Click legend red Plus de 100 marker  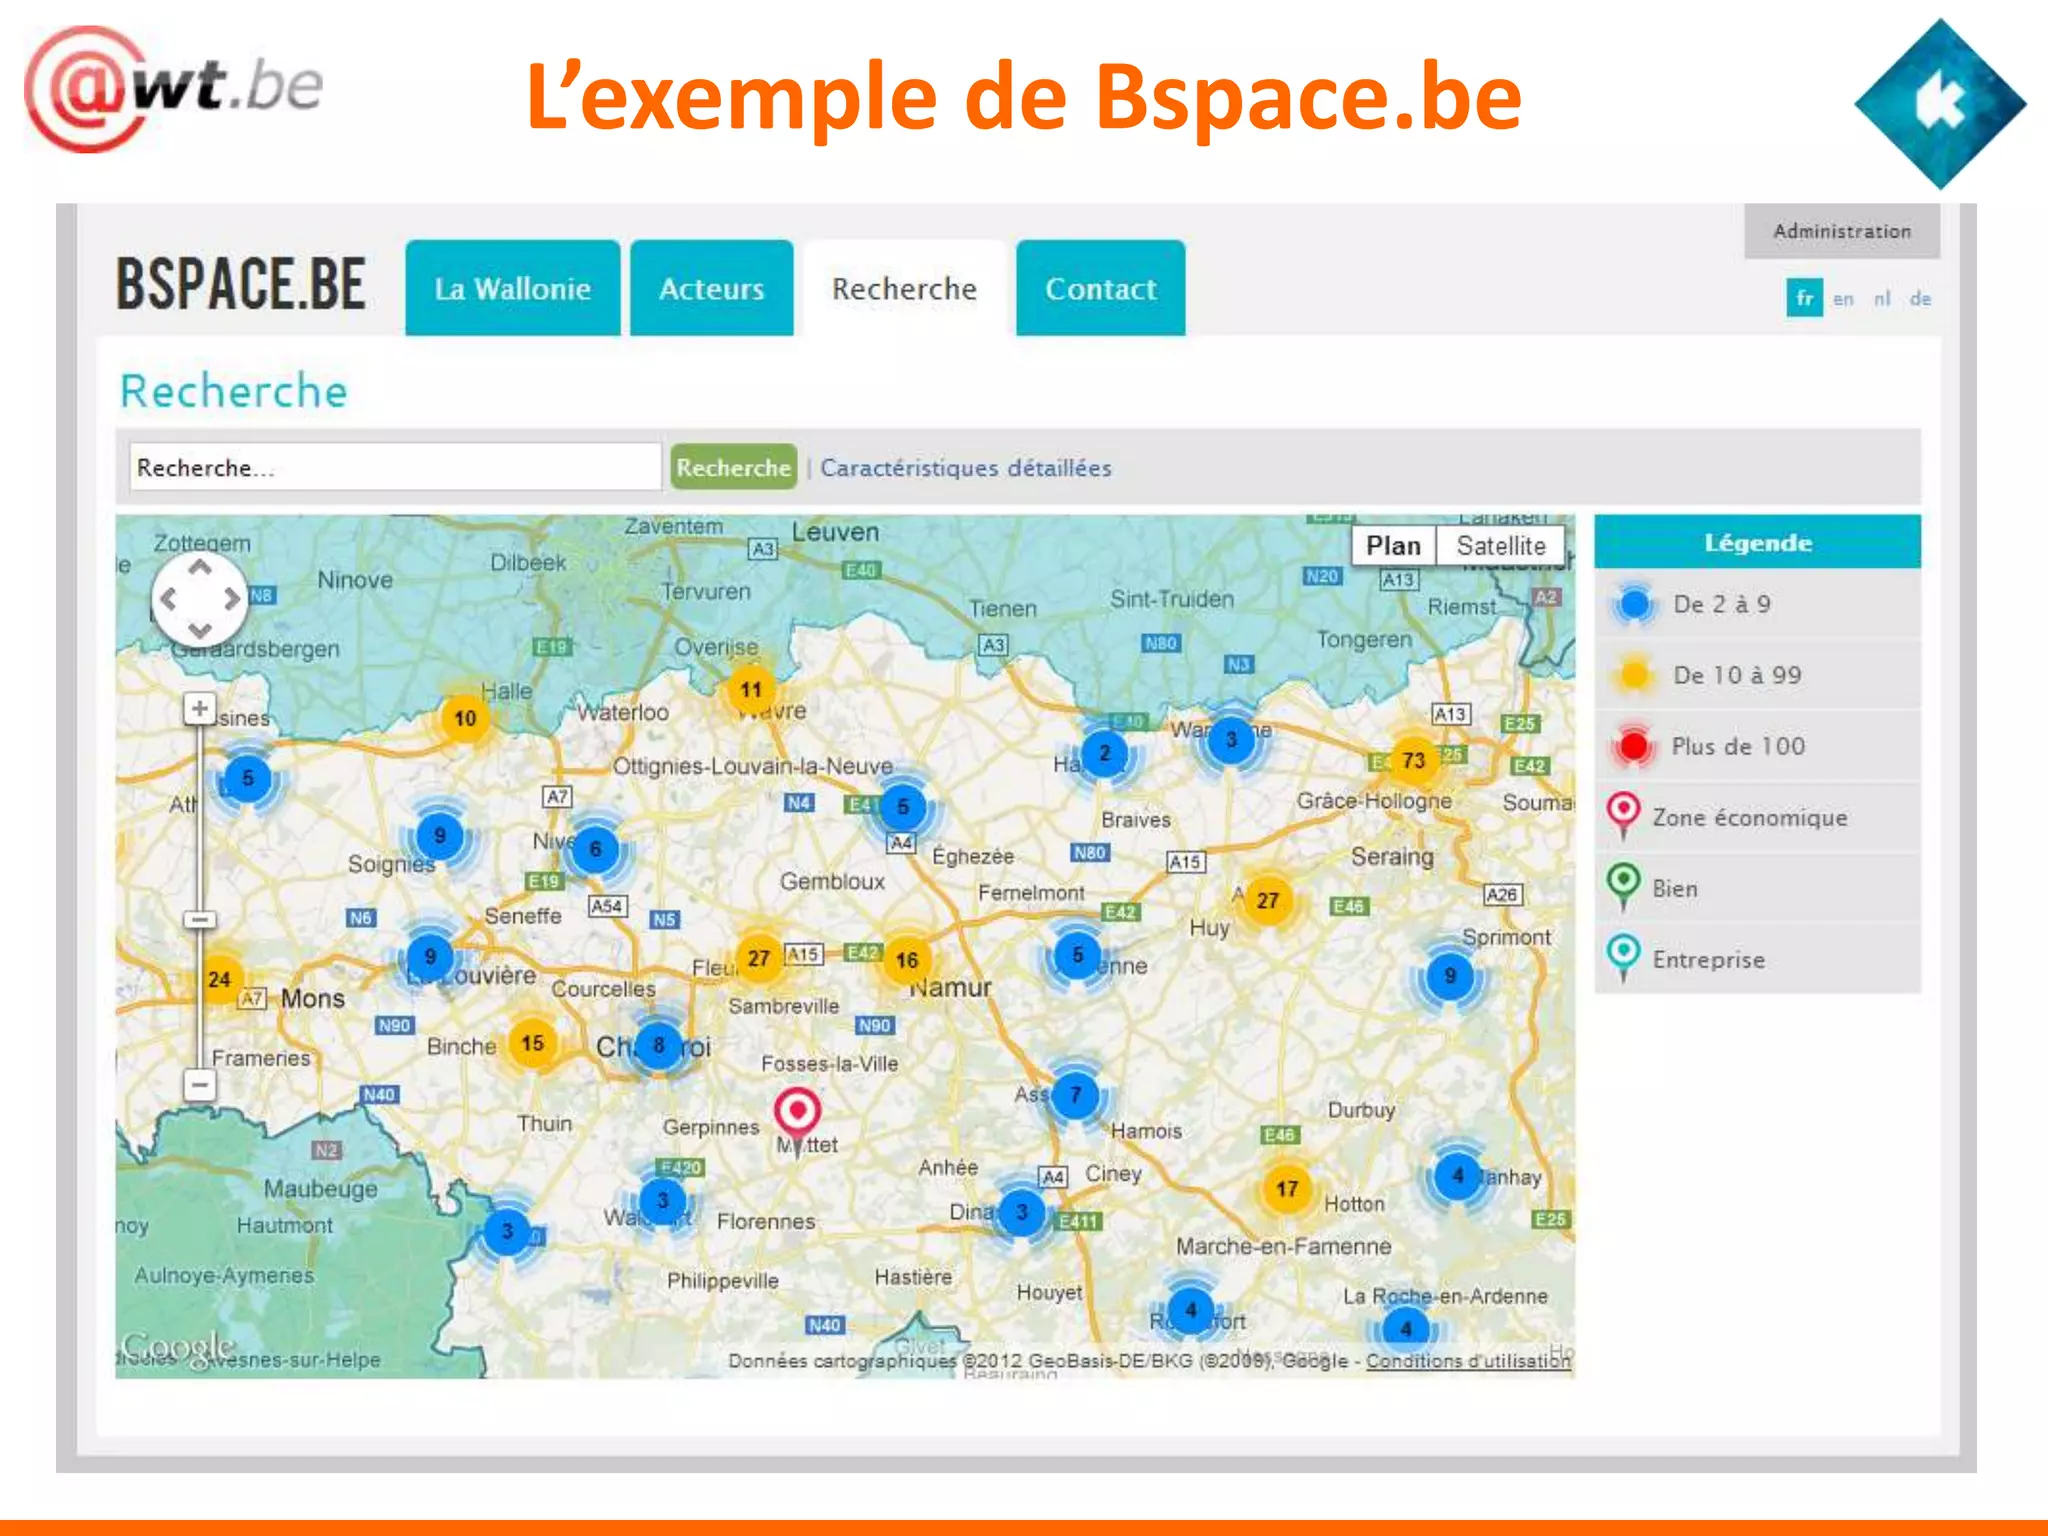(1634, 746)
